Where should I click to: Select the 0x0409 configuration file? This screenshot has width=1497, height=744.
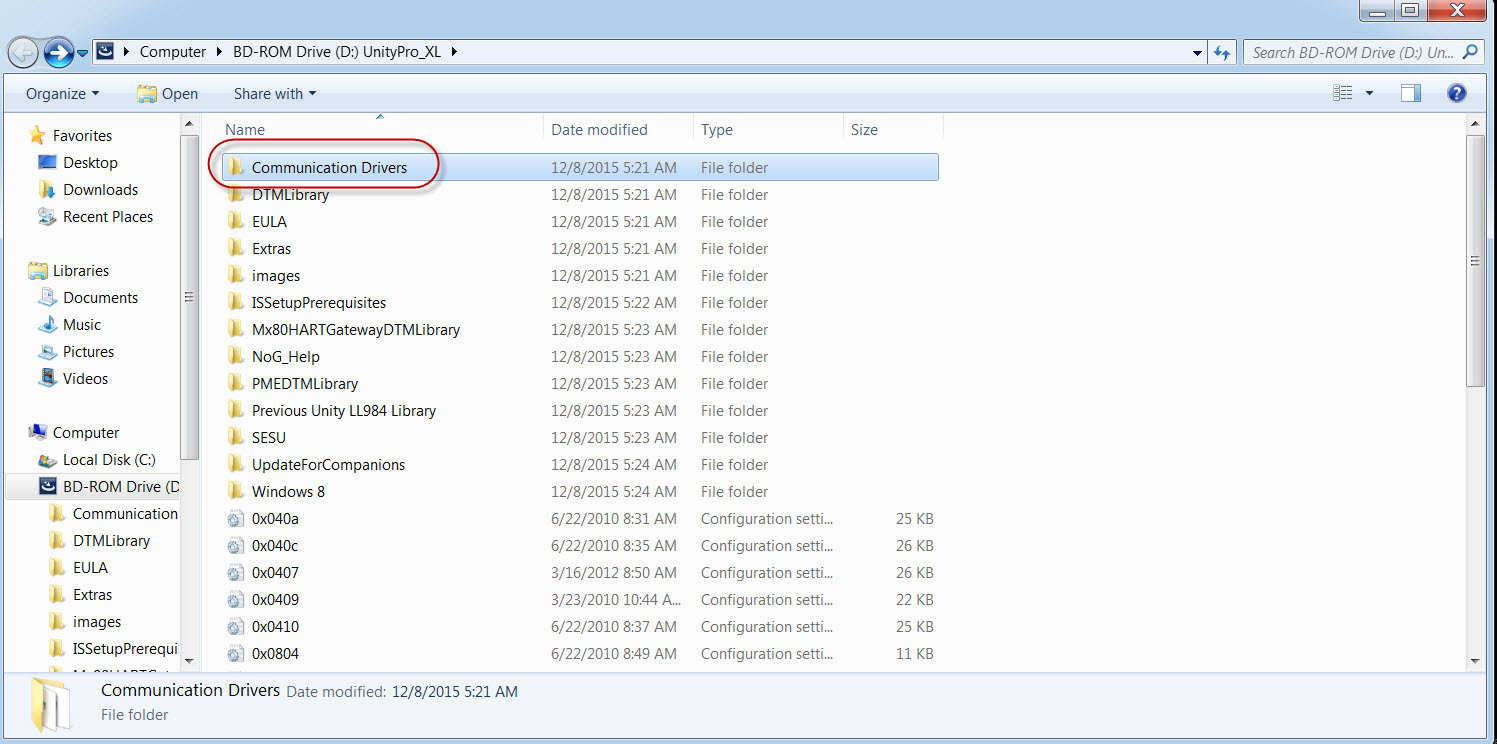pyautogui.click(x=275, y=599)
